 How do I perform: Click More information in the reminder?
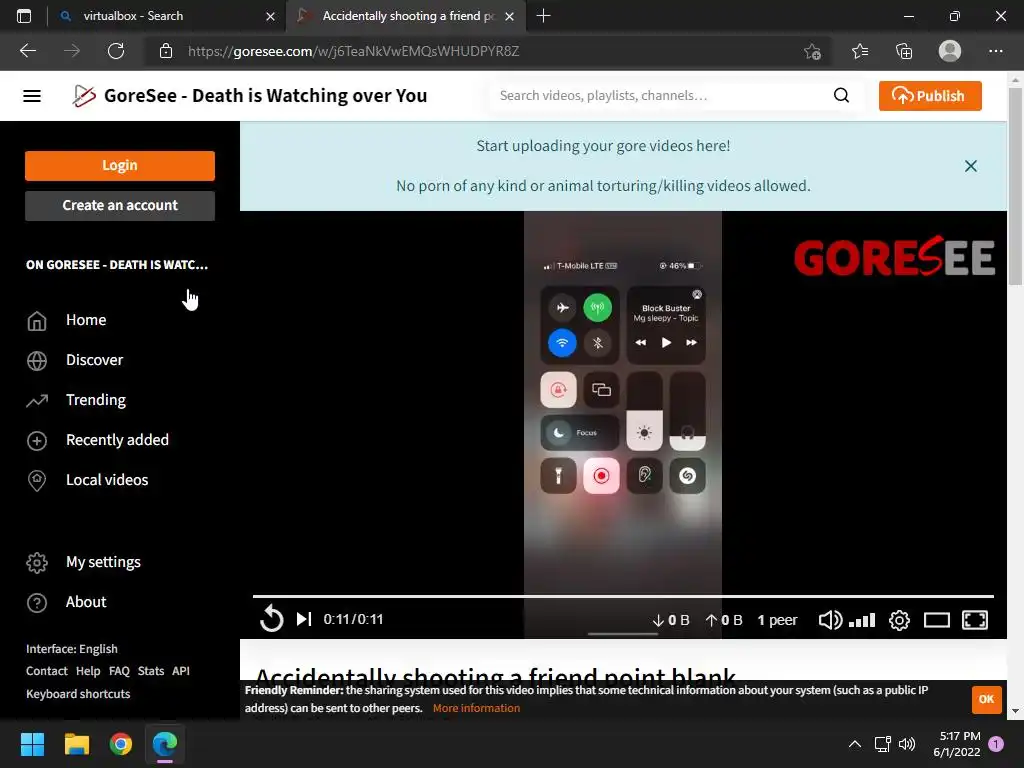point(476,708)
